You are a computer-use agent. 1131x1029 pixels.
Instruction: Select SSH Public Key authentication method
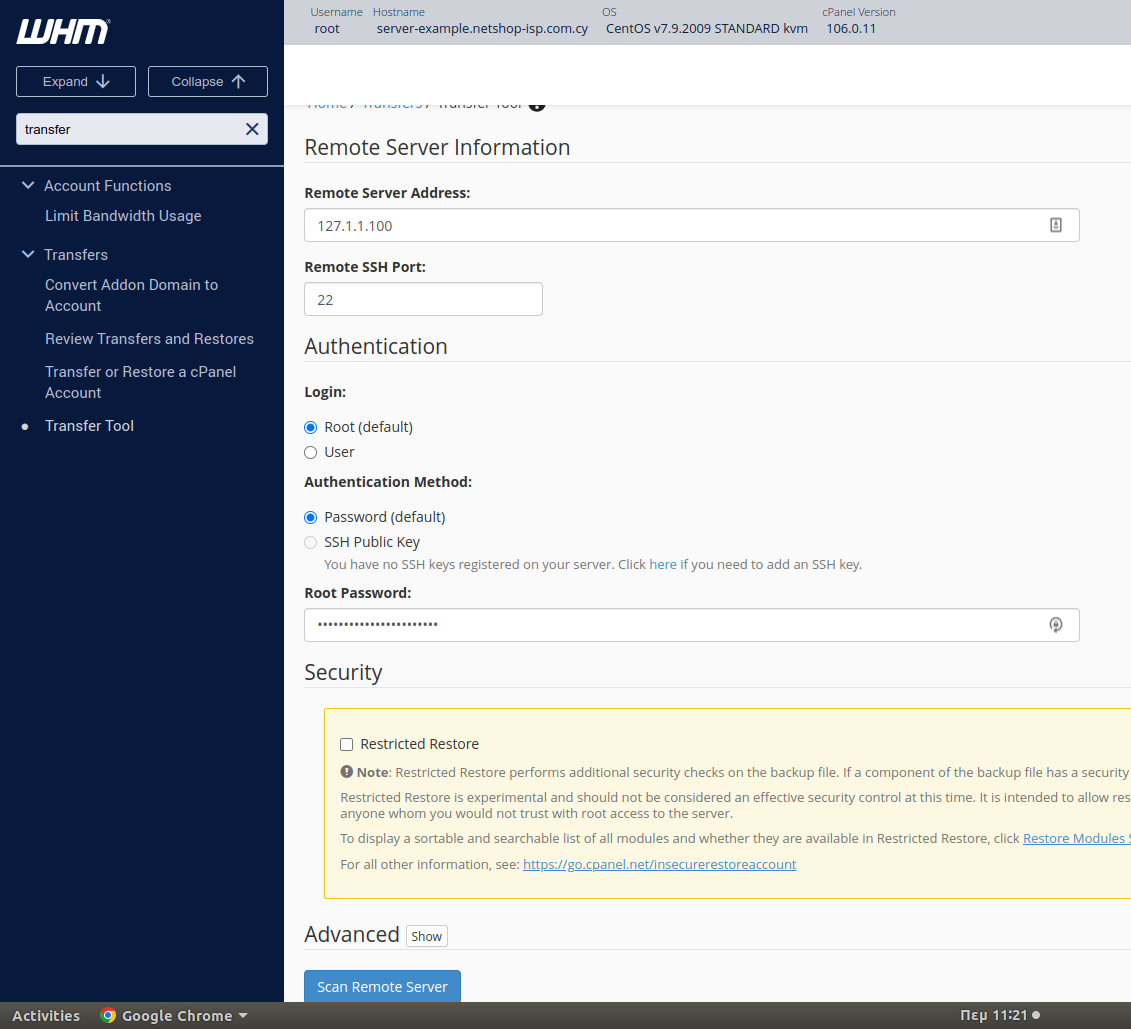tap(311, 542)
